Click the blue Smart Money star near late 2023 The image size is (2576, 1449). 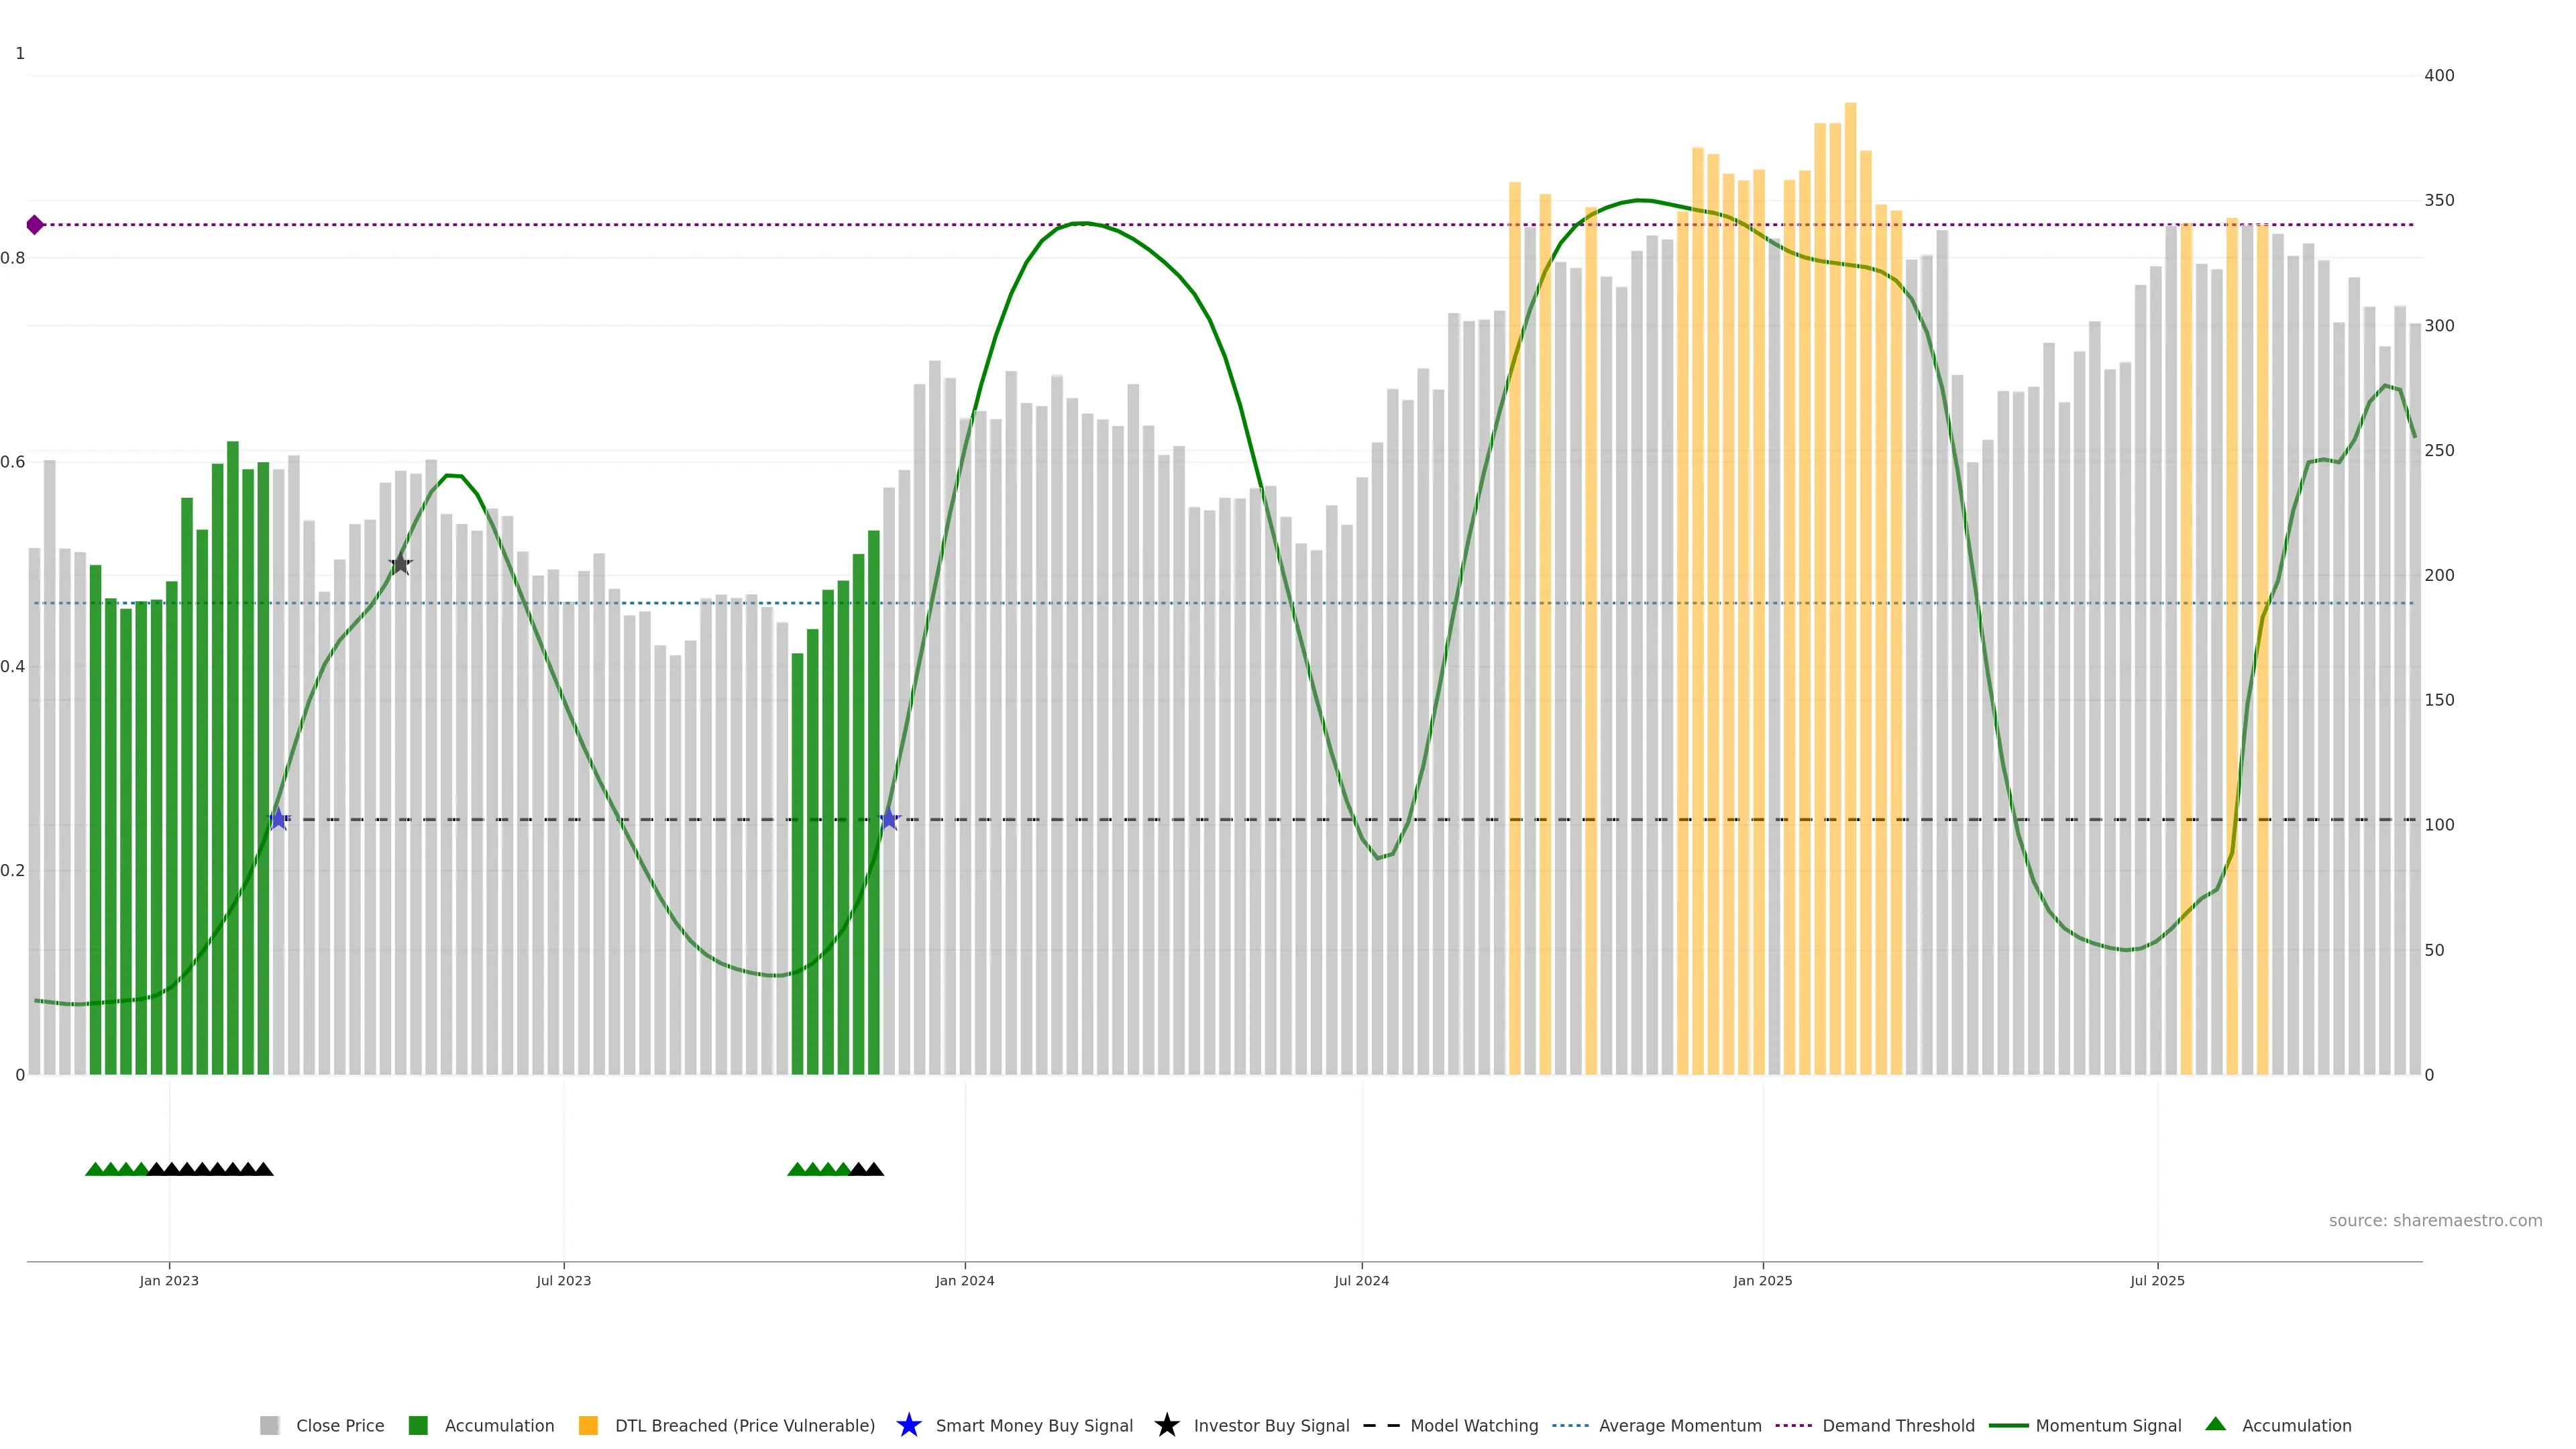pyautogui.click(x=889, y=819)
